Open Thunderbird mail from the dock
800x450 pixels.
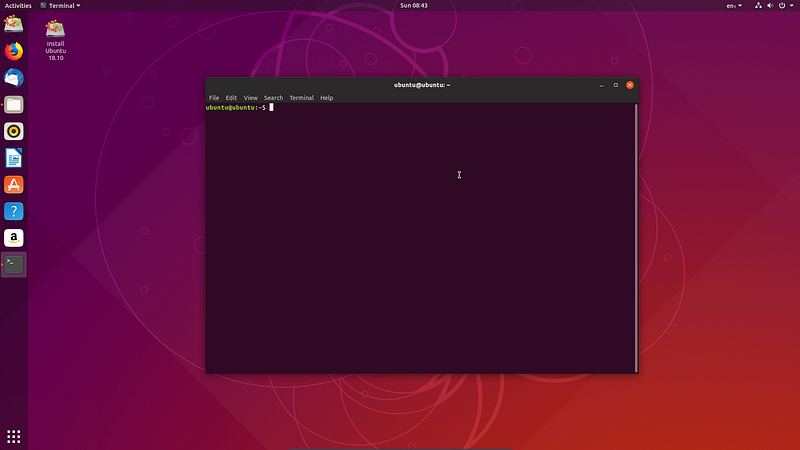pyautogui.click(x=14, y=78)
